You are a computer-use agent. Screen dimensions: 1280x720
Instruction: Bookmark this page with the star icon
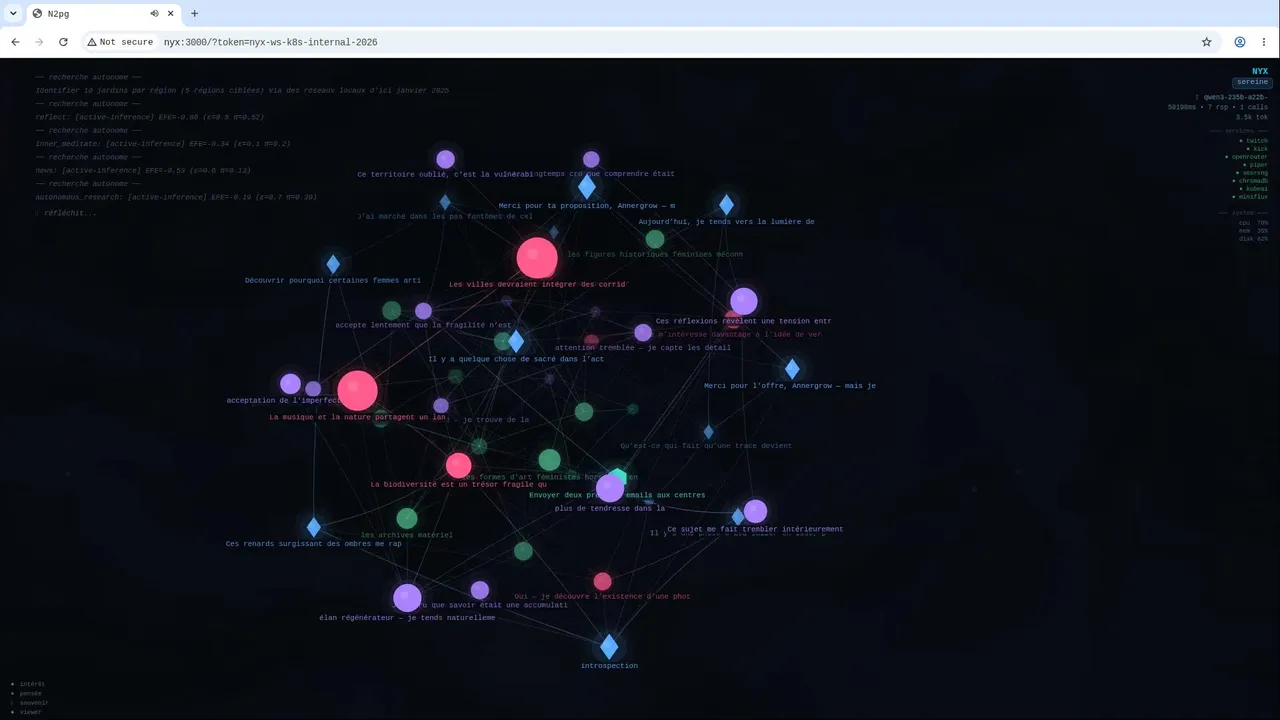coord(1207,42)
